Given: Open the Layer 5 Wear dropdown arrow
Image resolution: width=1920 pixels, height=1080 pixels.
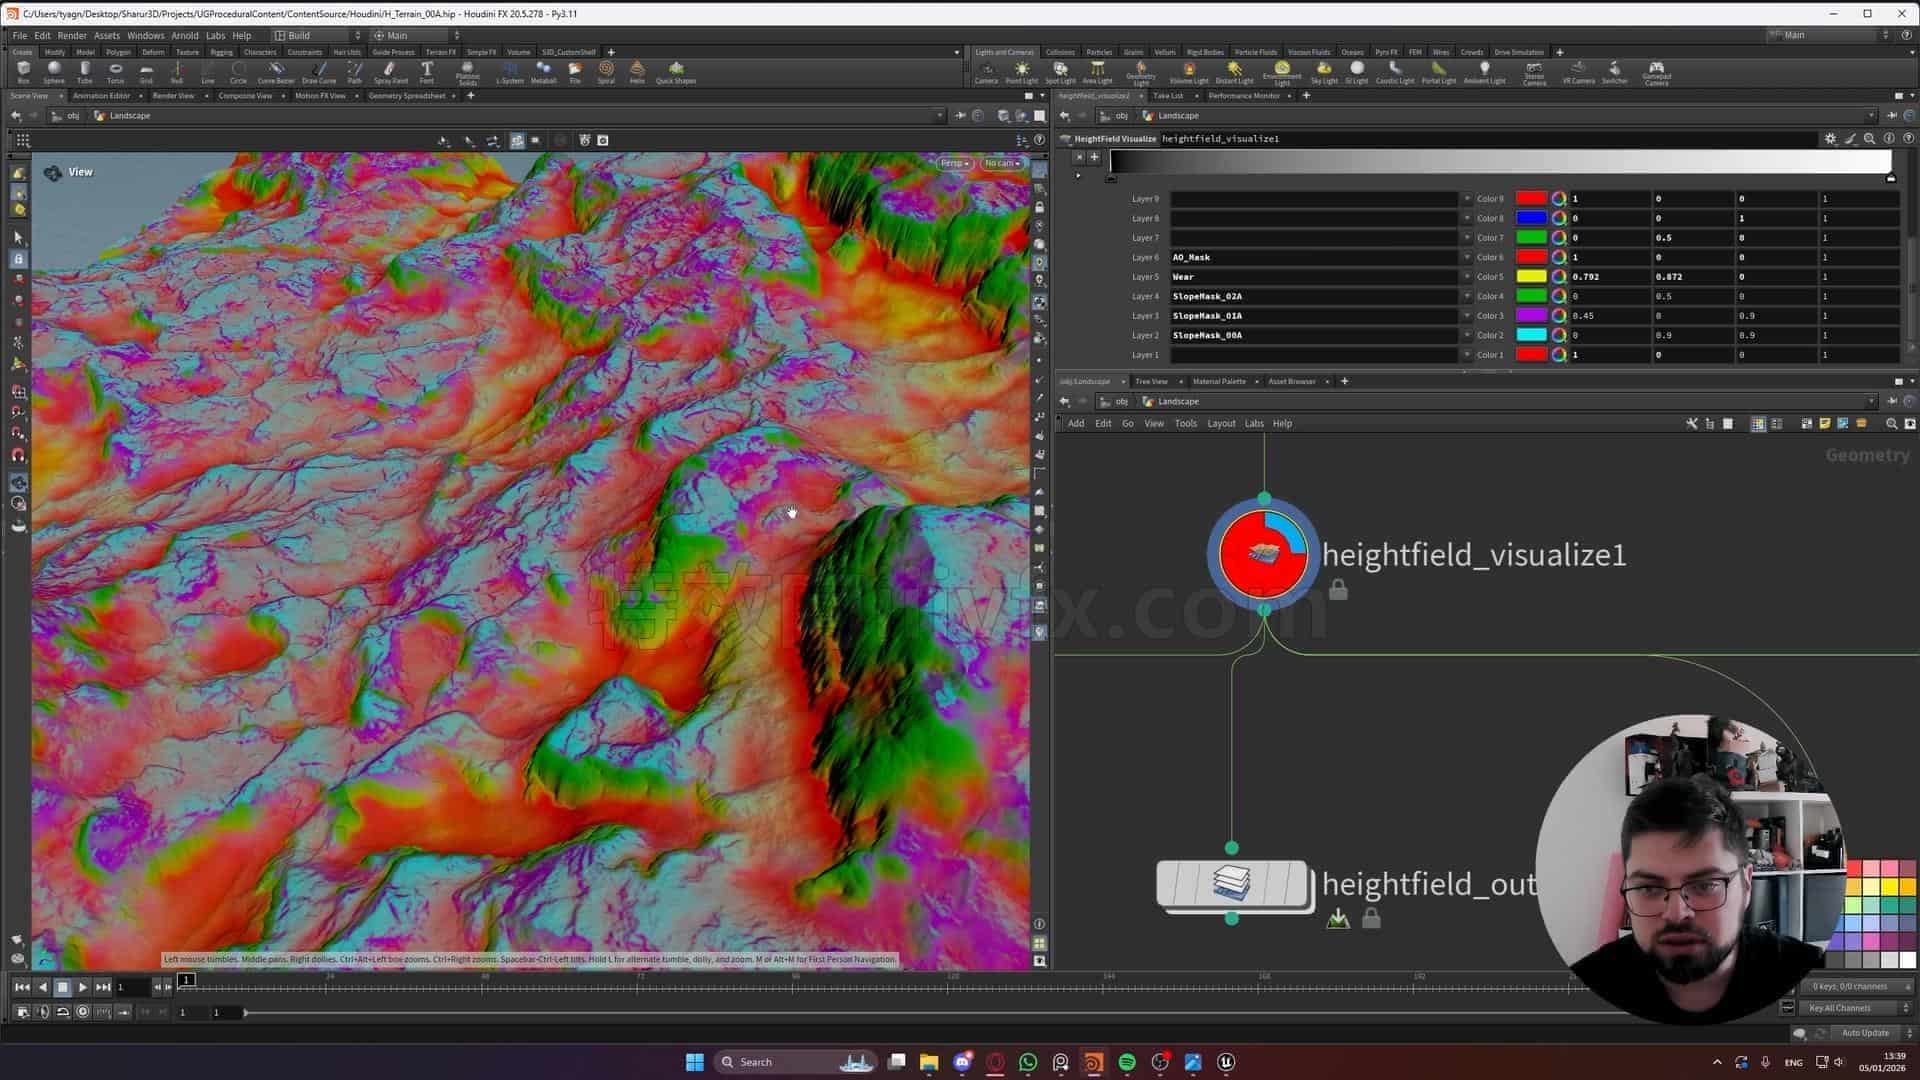Looking at the screenshot, I should coord(1467,277).
